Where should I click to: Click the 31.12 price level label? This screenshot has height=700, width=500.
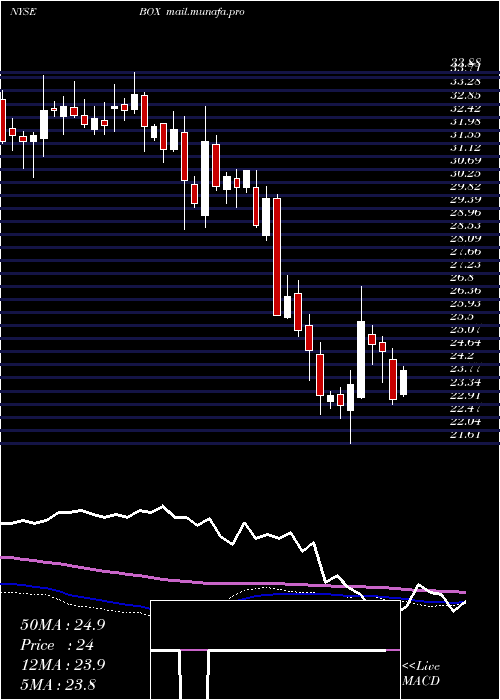[x=465, y=147]
